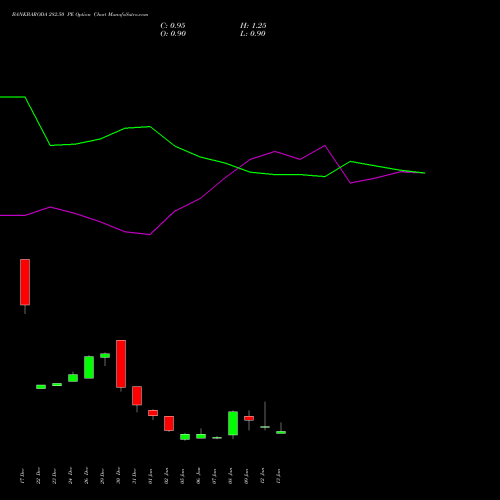Screen dimensions: 500x500
Task: Click the 26 Dec date label
Action: (x=86, y=476)
